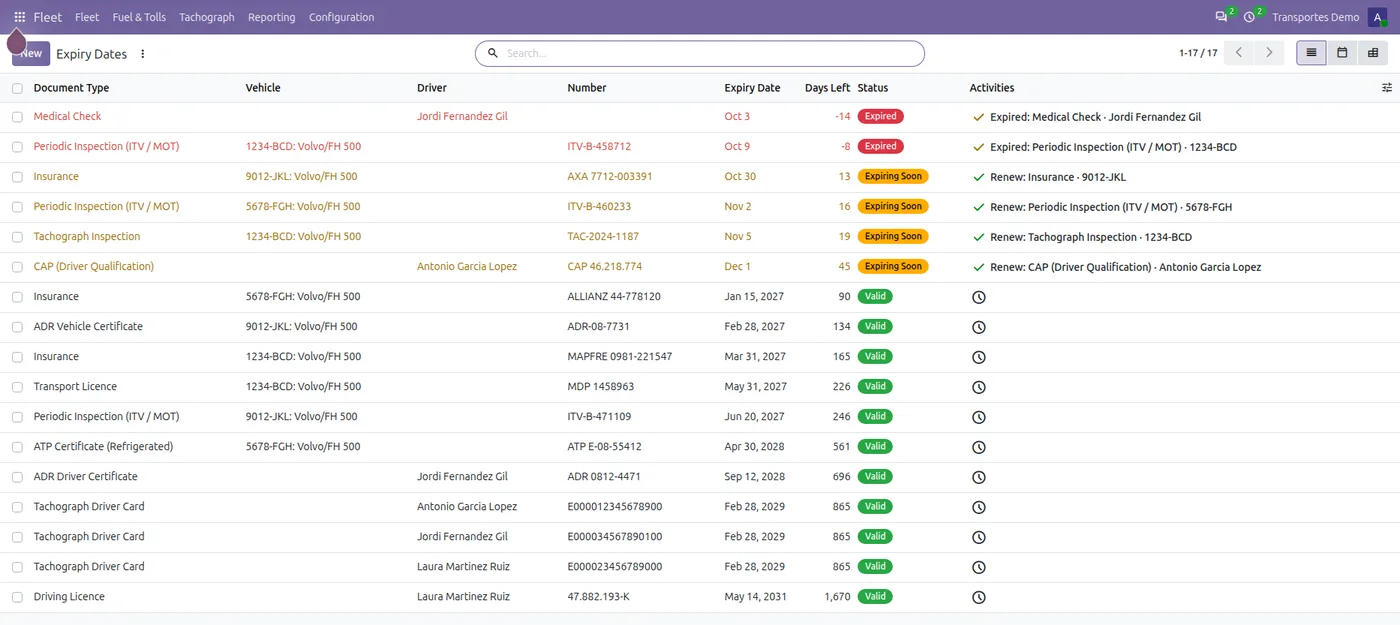Select checkbox for AXA 7712-003391 insurance row

coord(17,177)
